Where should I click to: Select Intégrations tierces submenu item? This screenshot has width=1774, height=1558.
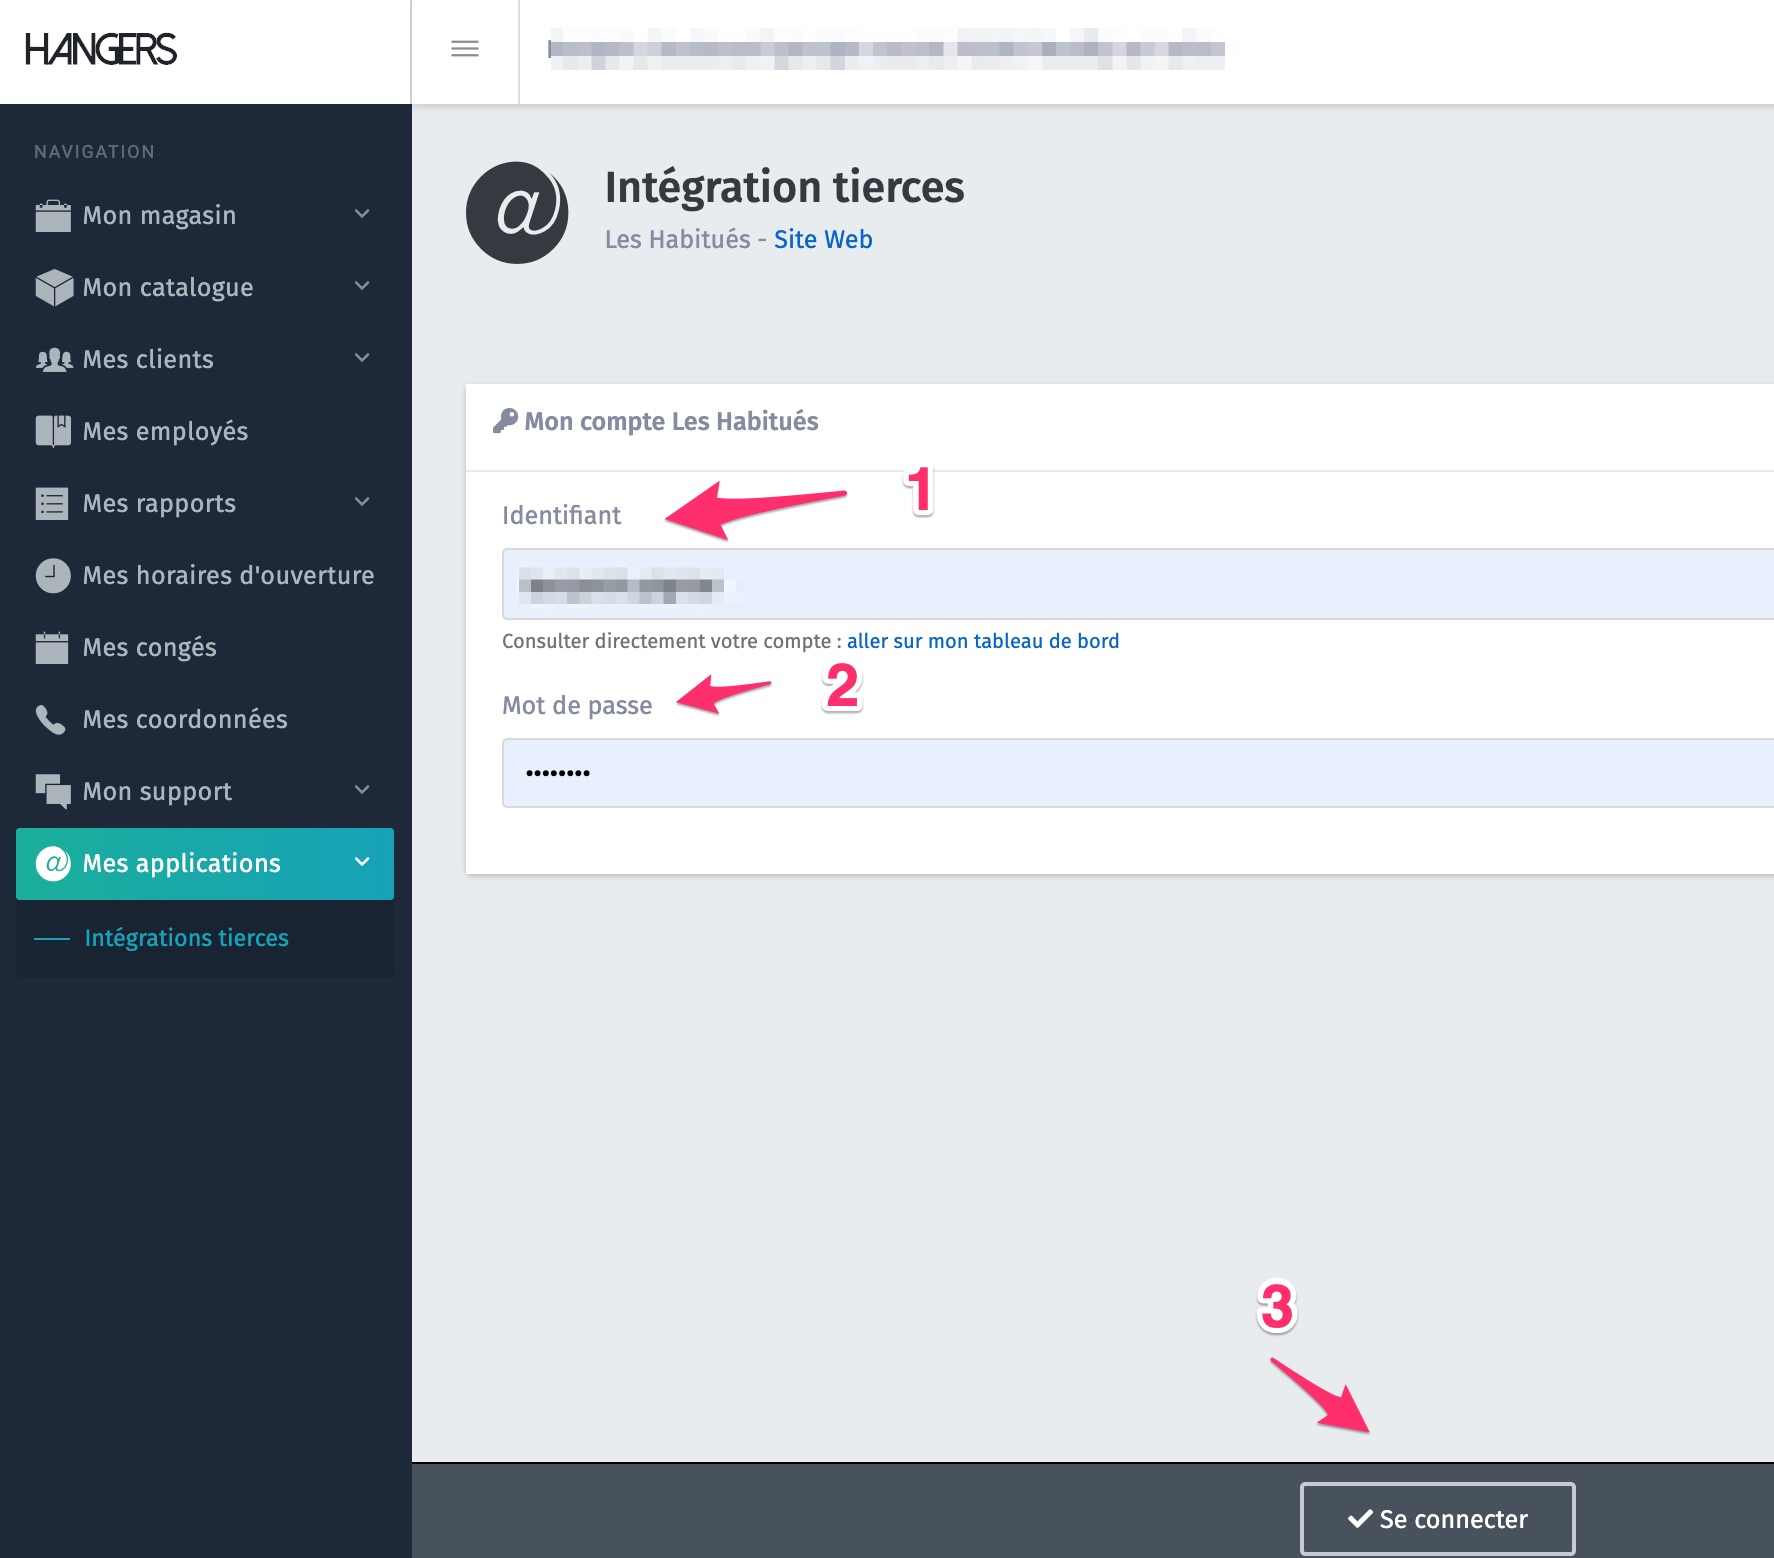(x=186, y=938)
